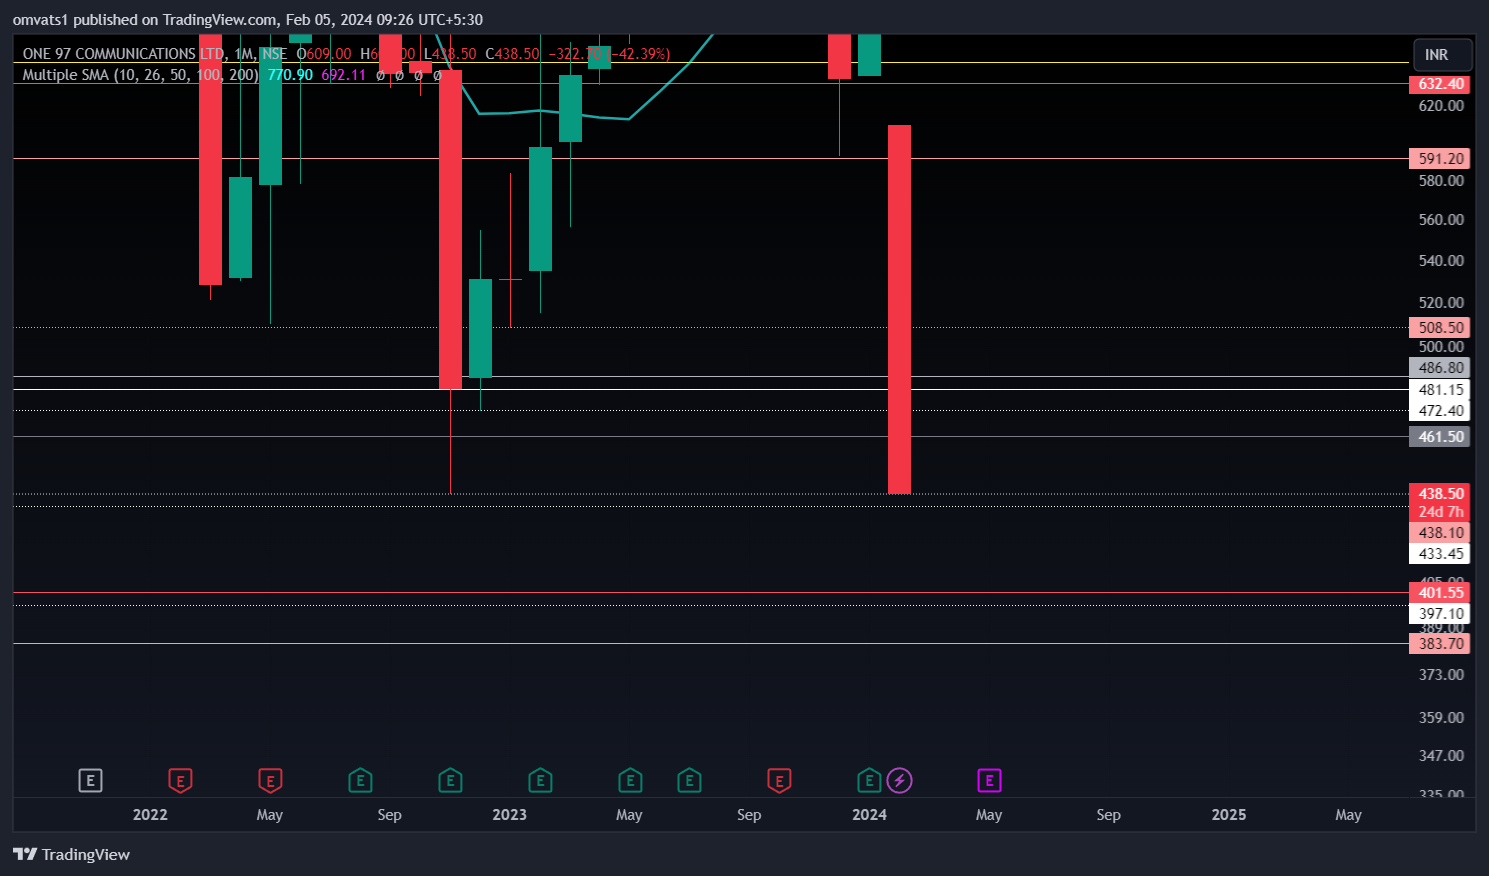Click the red E marker above May 2022

pos(270,780)
